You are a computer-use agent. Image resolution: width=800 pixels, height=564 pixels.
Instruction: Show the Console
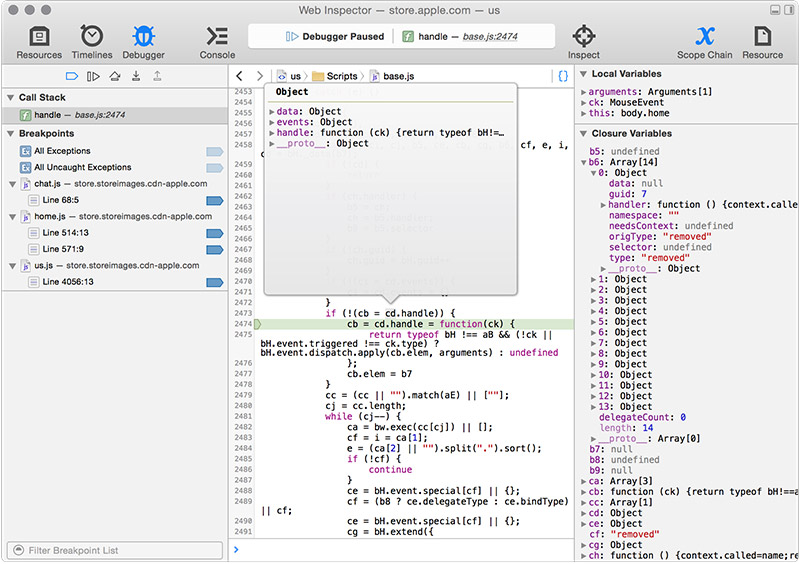(x=217, y=42)
